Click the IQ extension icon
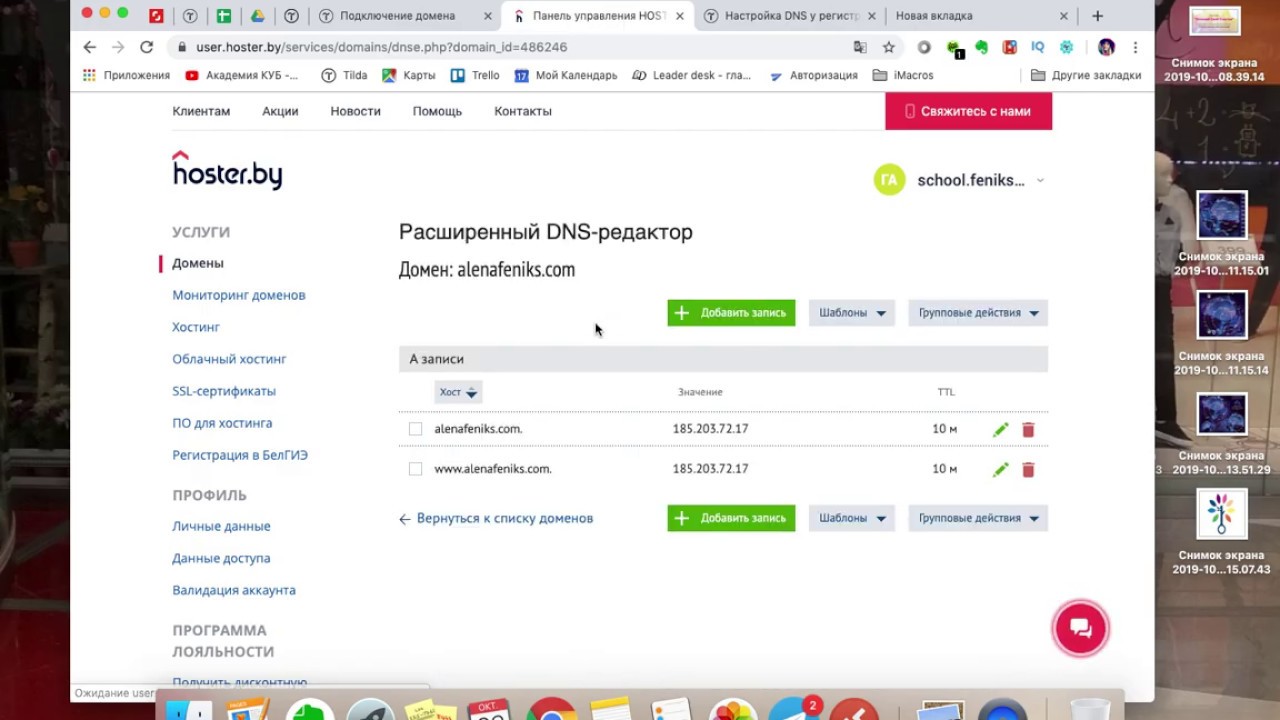This screenshot has height=720, width=1280. [x=1038, y=47]
